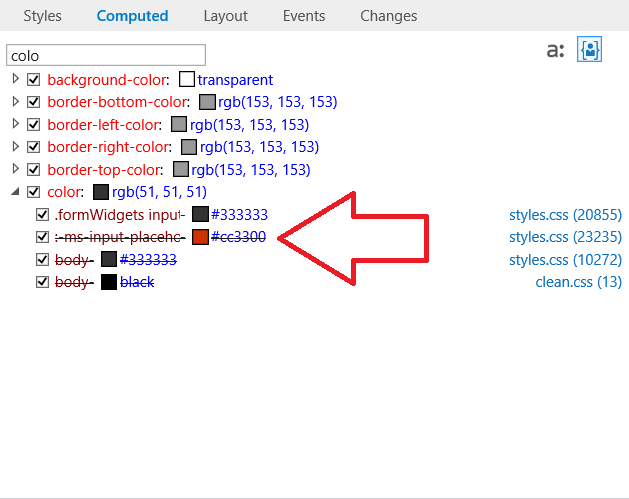Collapse the color property
Image resolution: width=629 pixels, height=499 pixels.
pyautogui.click(x=16, y=192)
